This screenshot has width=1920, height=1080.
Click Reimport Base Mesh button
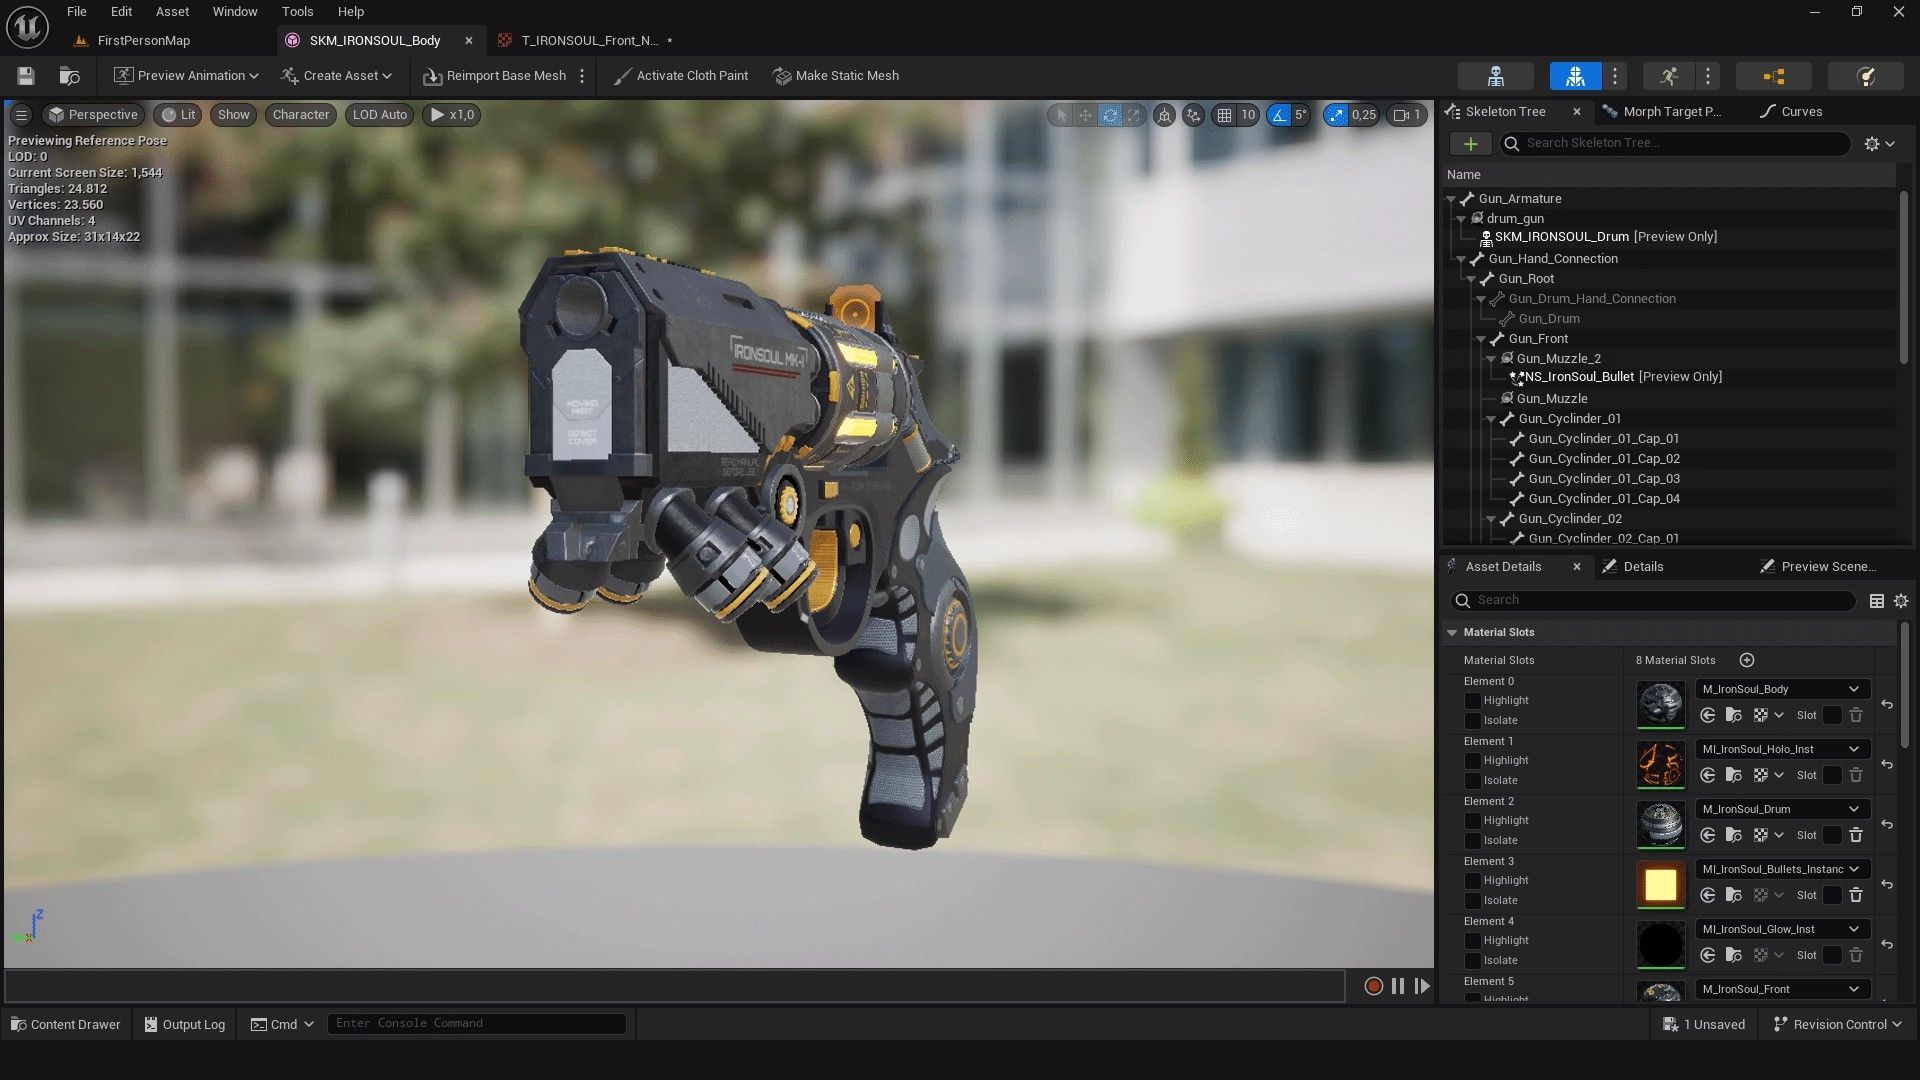coord(495,76)
